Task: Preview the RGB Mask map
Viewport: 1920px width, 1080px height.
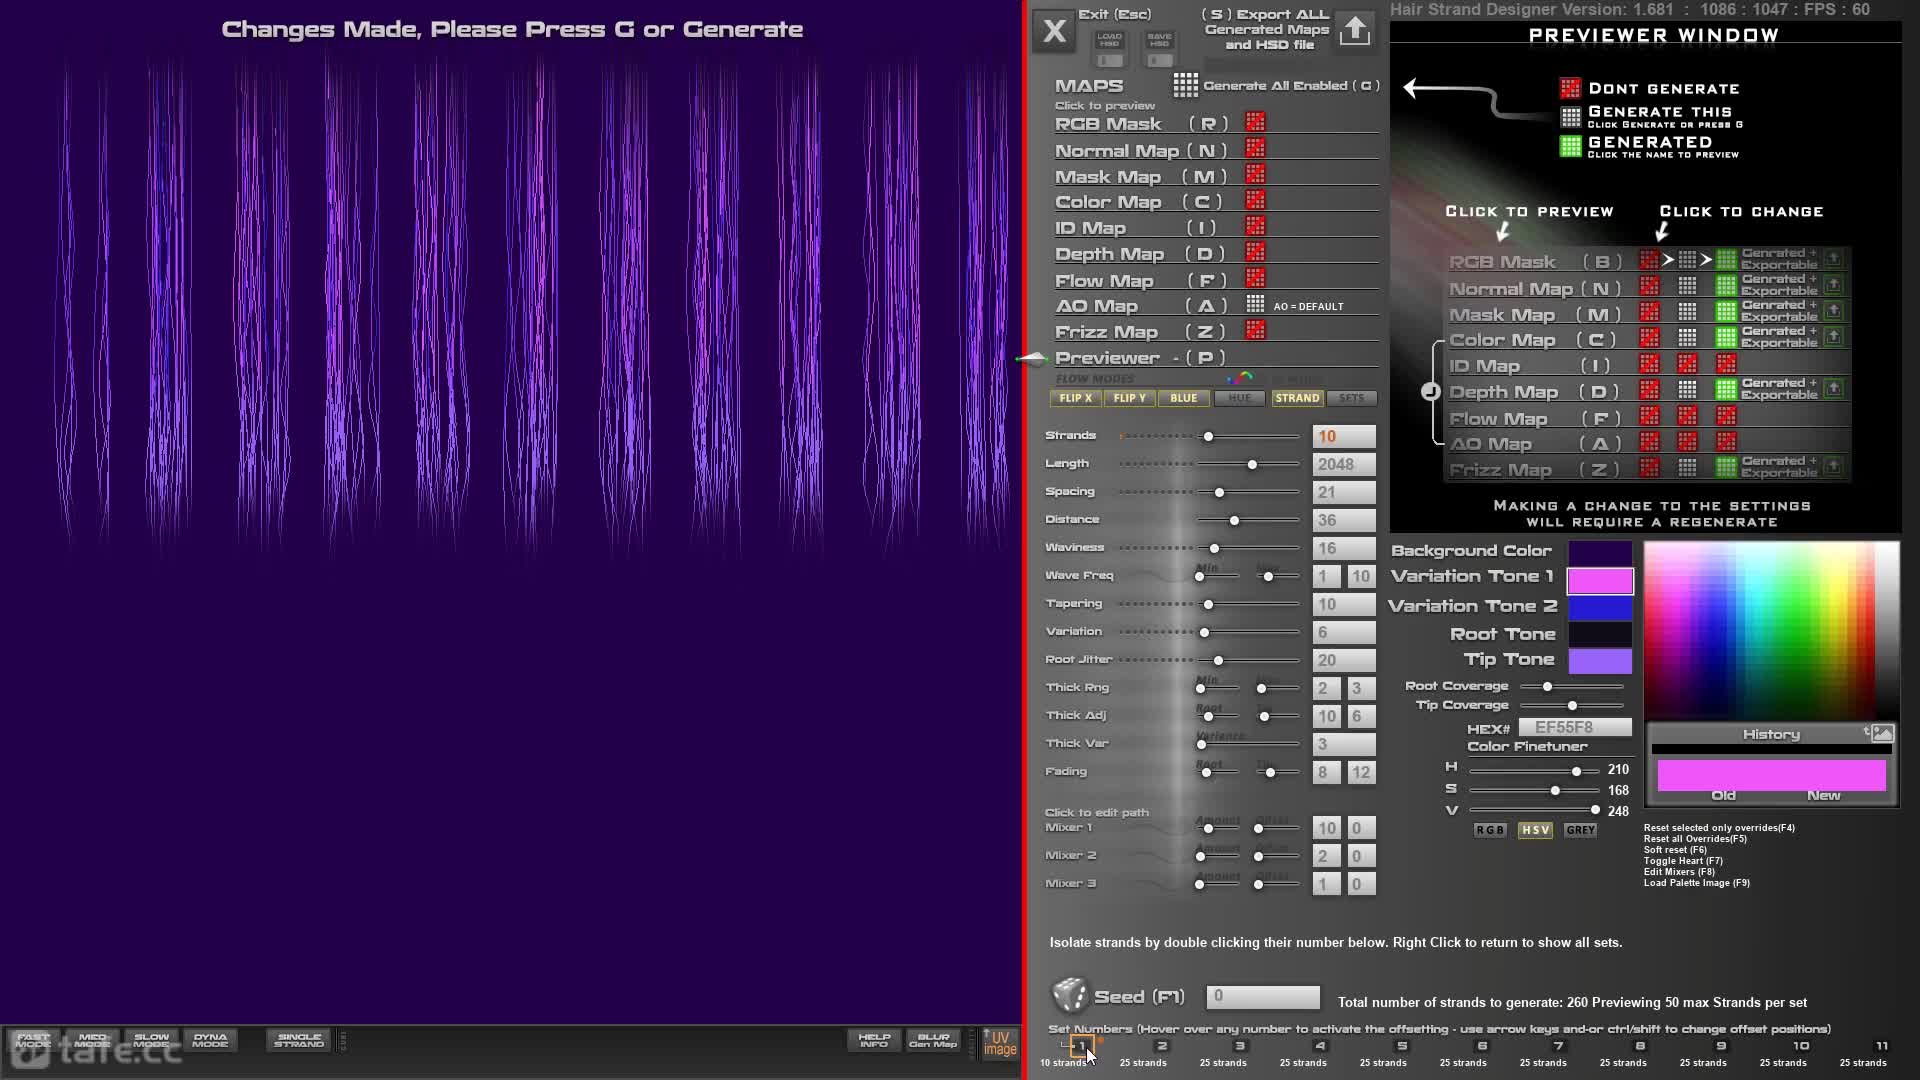Action: click(x=1141, y=124)
